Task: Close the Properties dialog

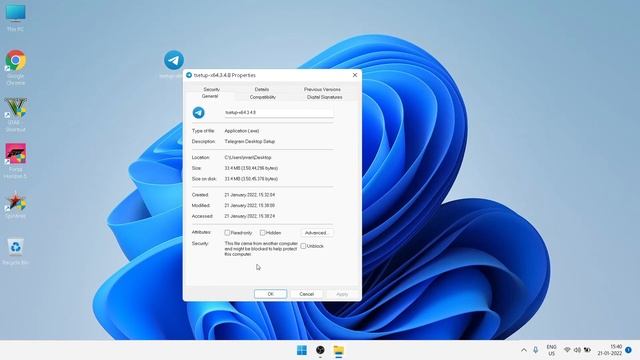Action: pos(355,75)
